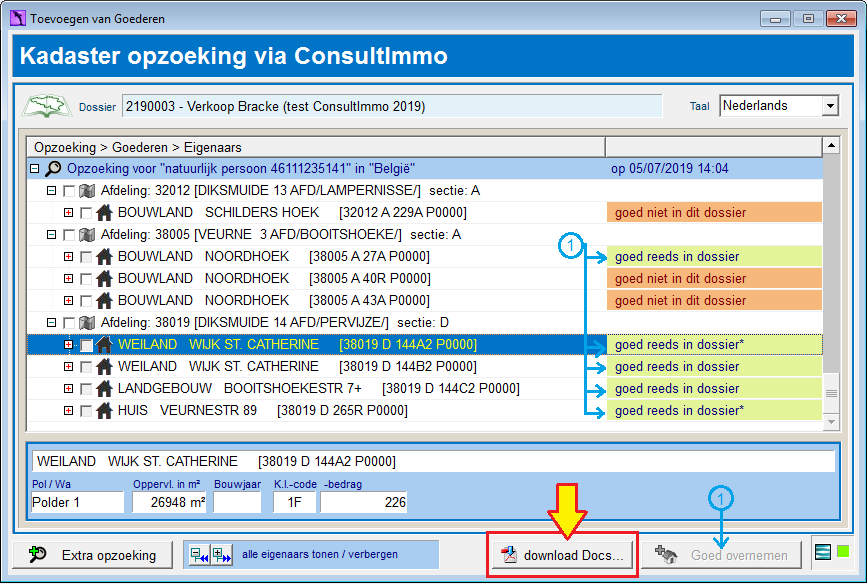Click the K.I.-code field showing 1F

pos(294,503)
